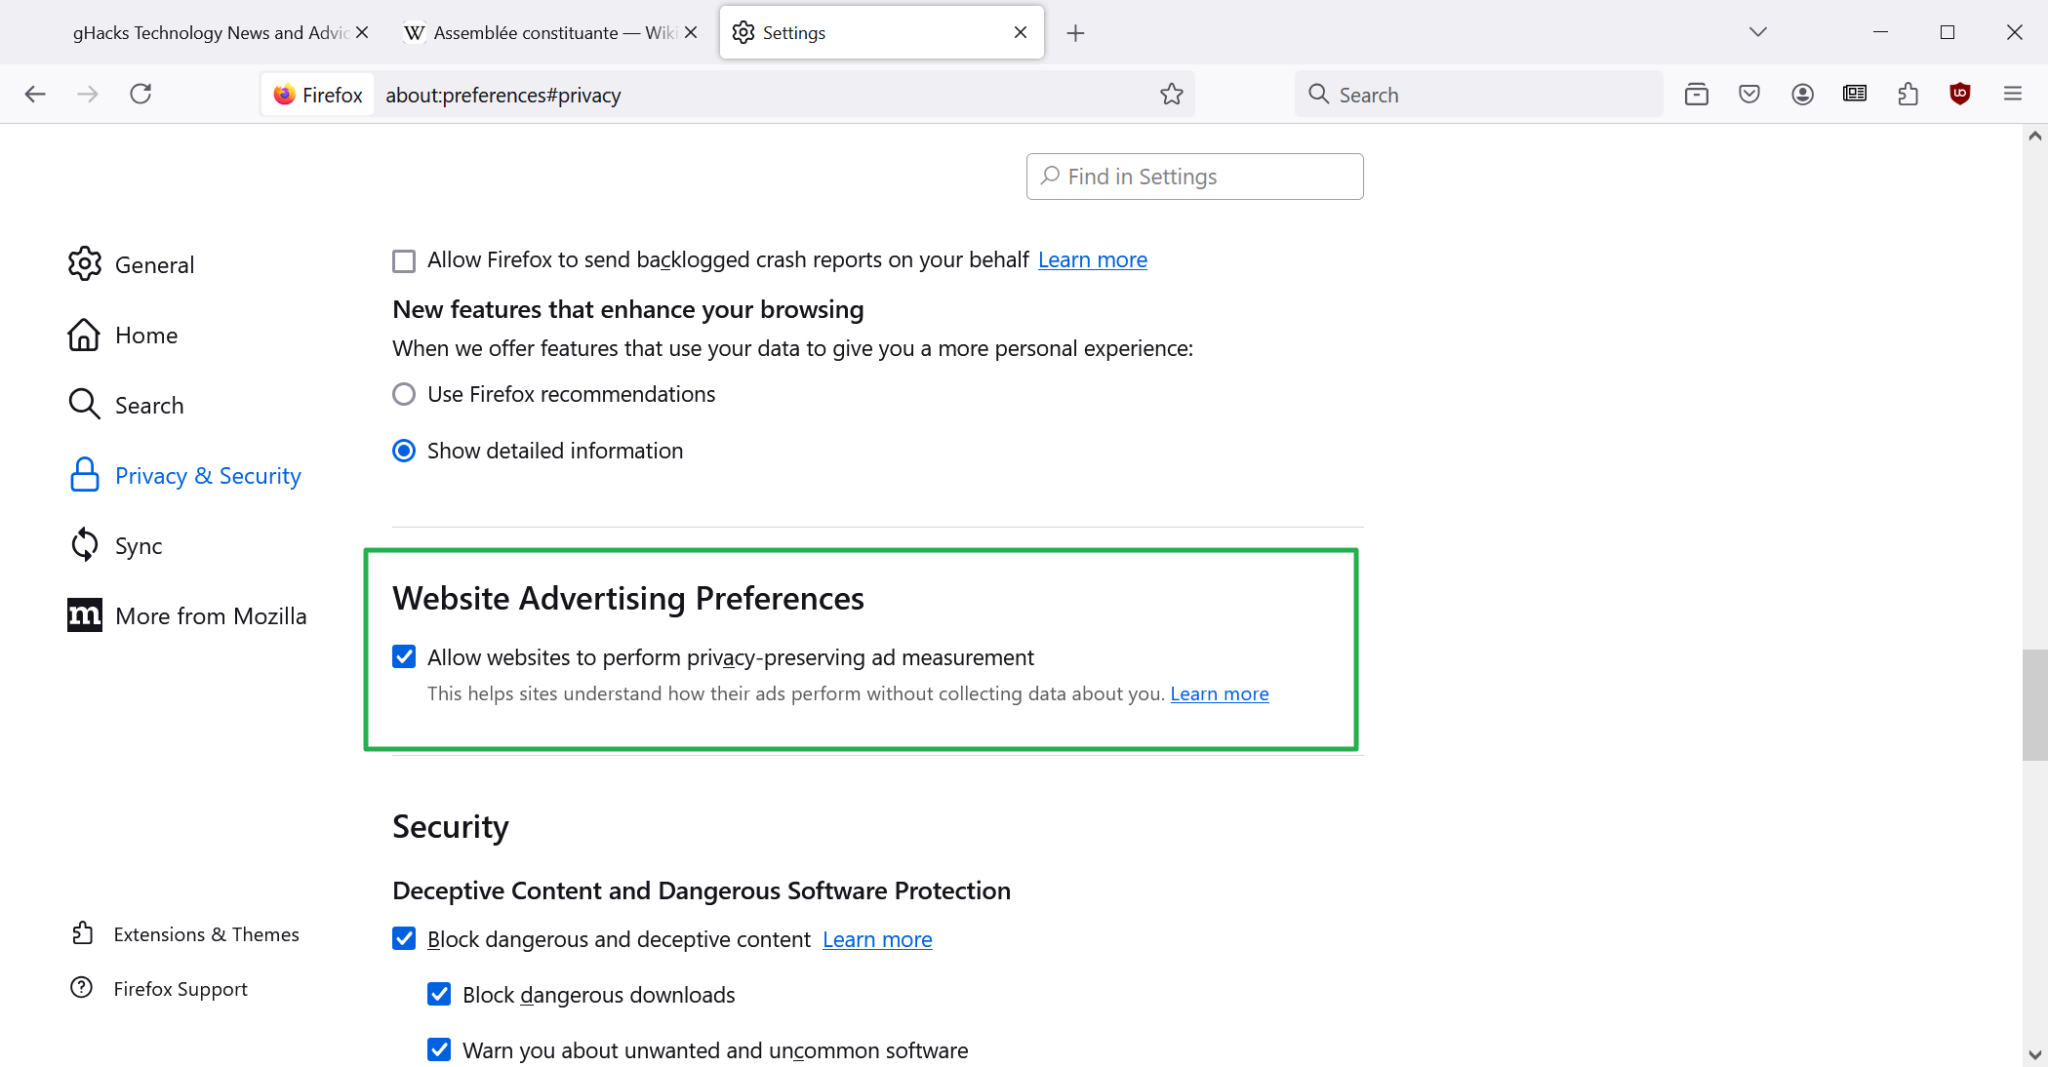Collapse the Wikipedia tab via its close control
2048x1067 pixels.
pos(690,31)
